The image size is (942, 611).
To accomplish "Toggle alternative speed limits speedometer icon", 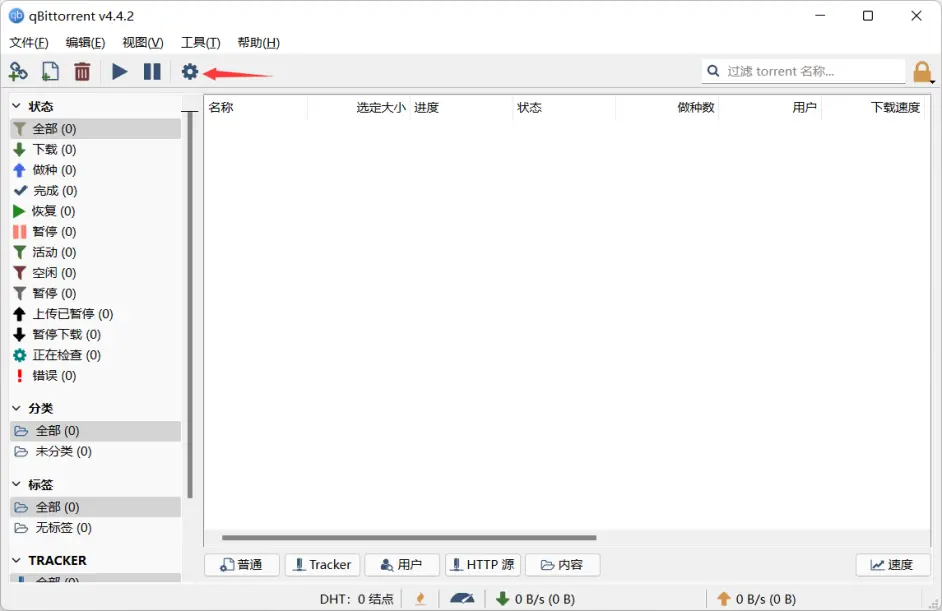I will (x=462, y=598).
